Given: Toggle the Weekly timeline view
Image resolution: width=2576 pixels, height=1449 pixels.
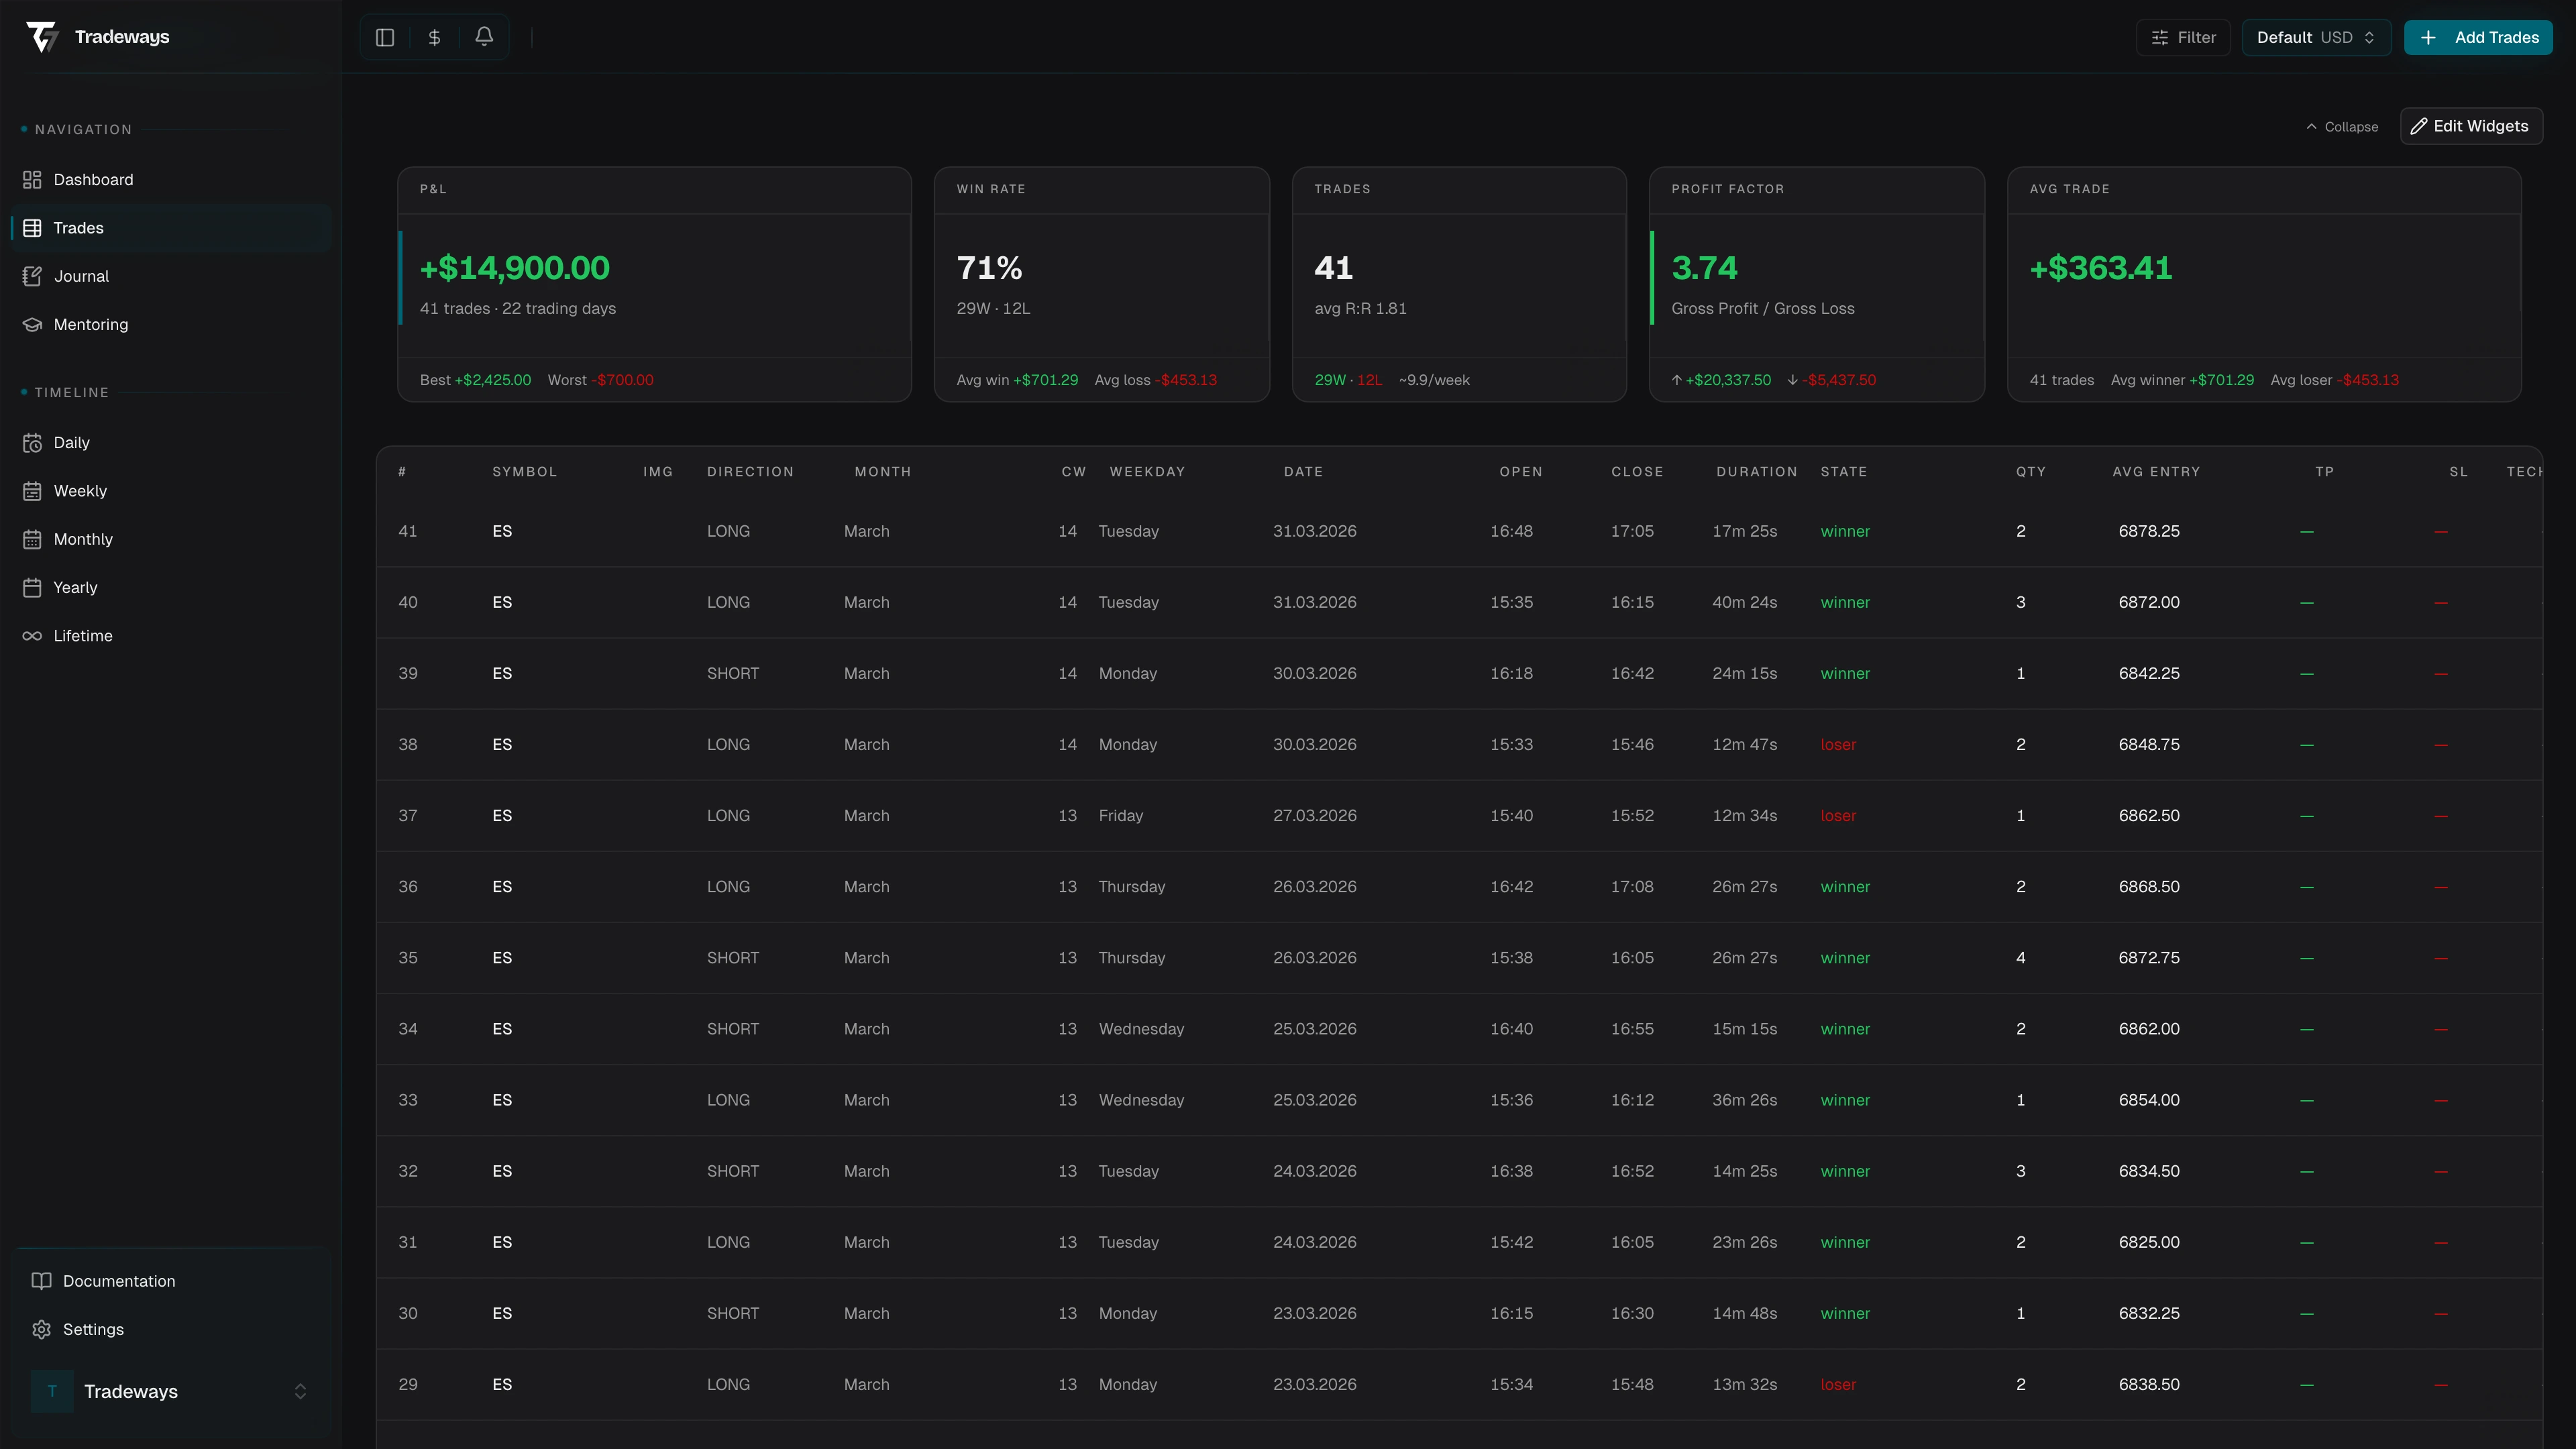Looking at the screenshot, I should (80, 490).
